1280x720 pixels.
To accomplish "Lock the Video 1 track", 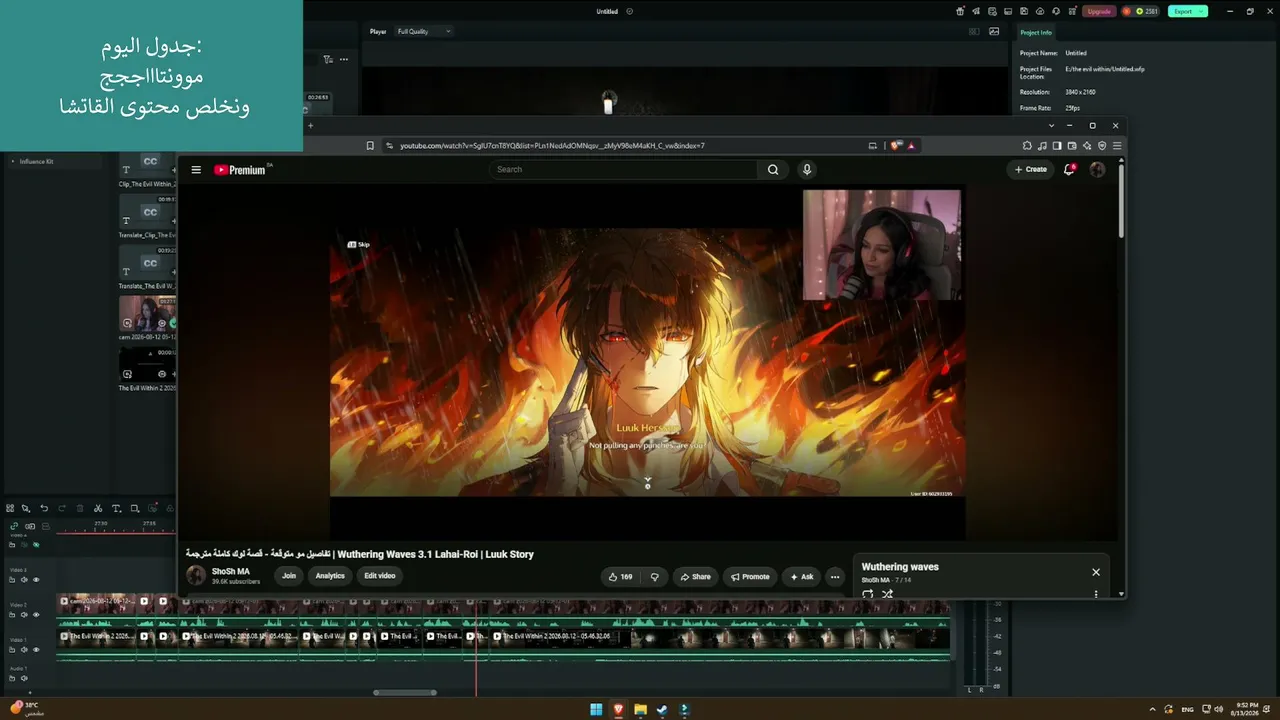I will pyautogui.click(x=13, y=650).
